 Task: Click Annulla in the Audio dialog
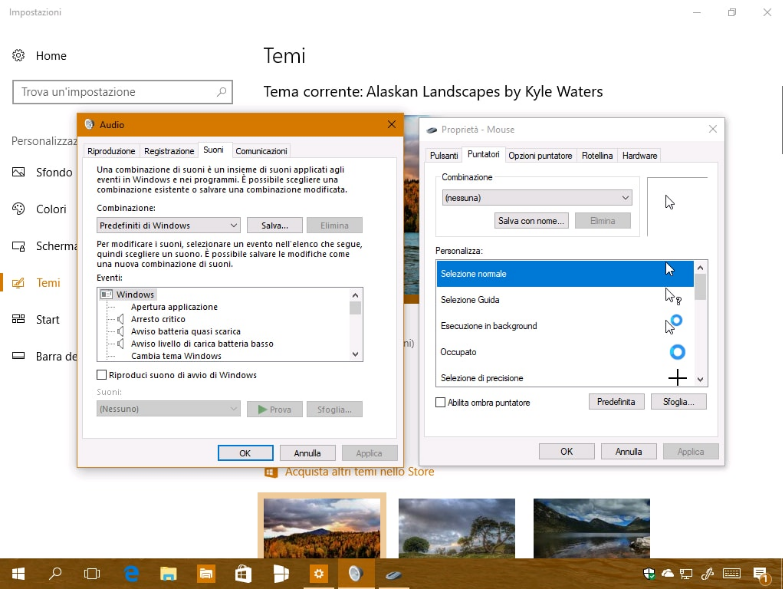click(307, 453)
